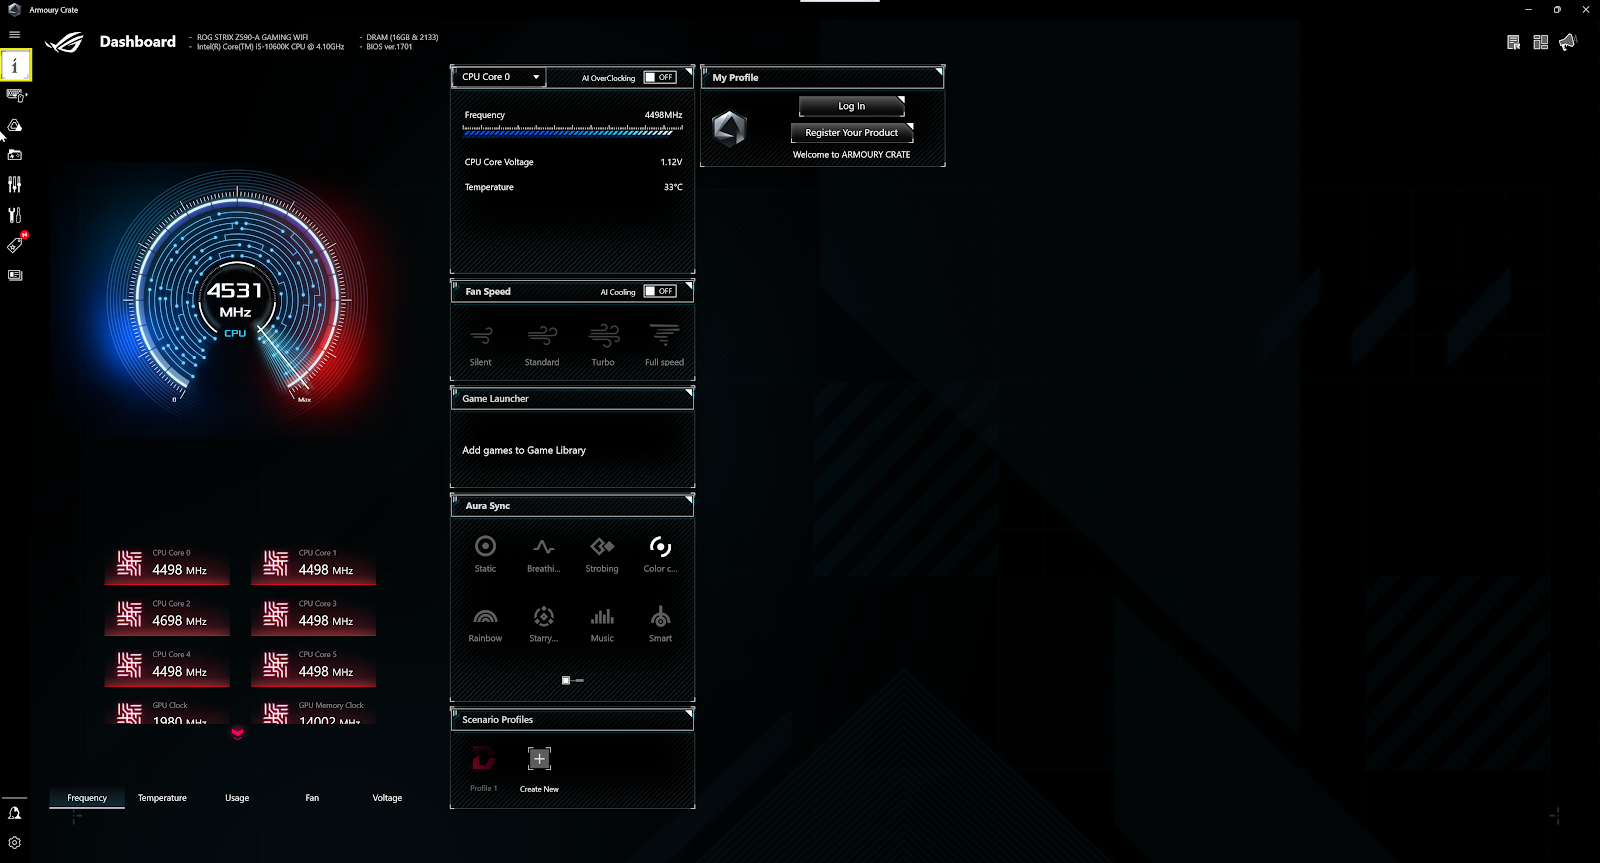Image resolution: width=1600 pixels, height=863 pixels.
Task: Open the News sidebar icon
Action: coord(15,275)
